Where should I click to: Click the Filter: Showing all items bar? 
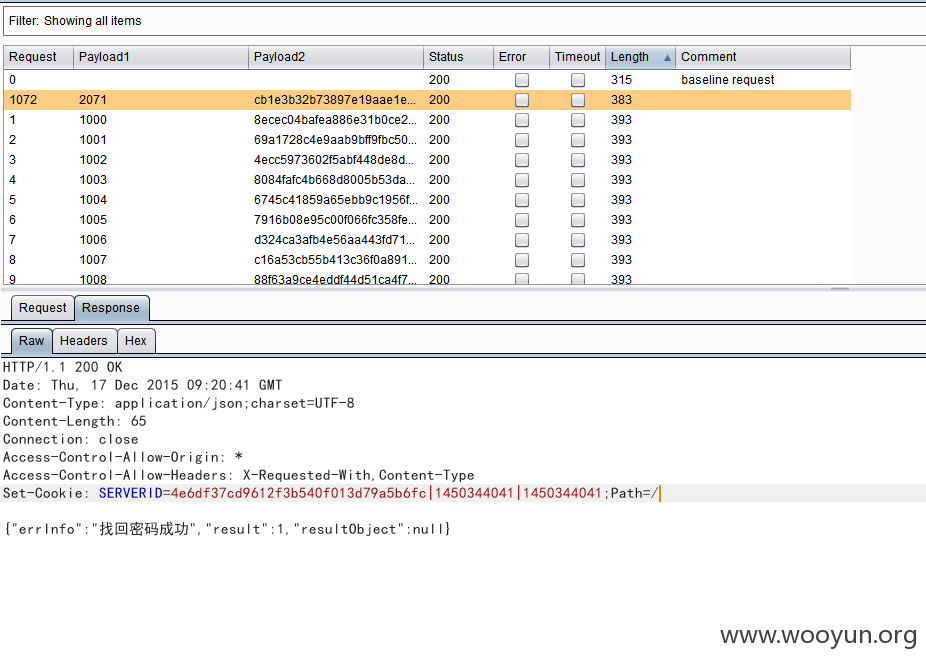464,21
